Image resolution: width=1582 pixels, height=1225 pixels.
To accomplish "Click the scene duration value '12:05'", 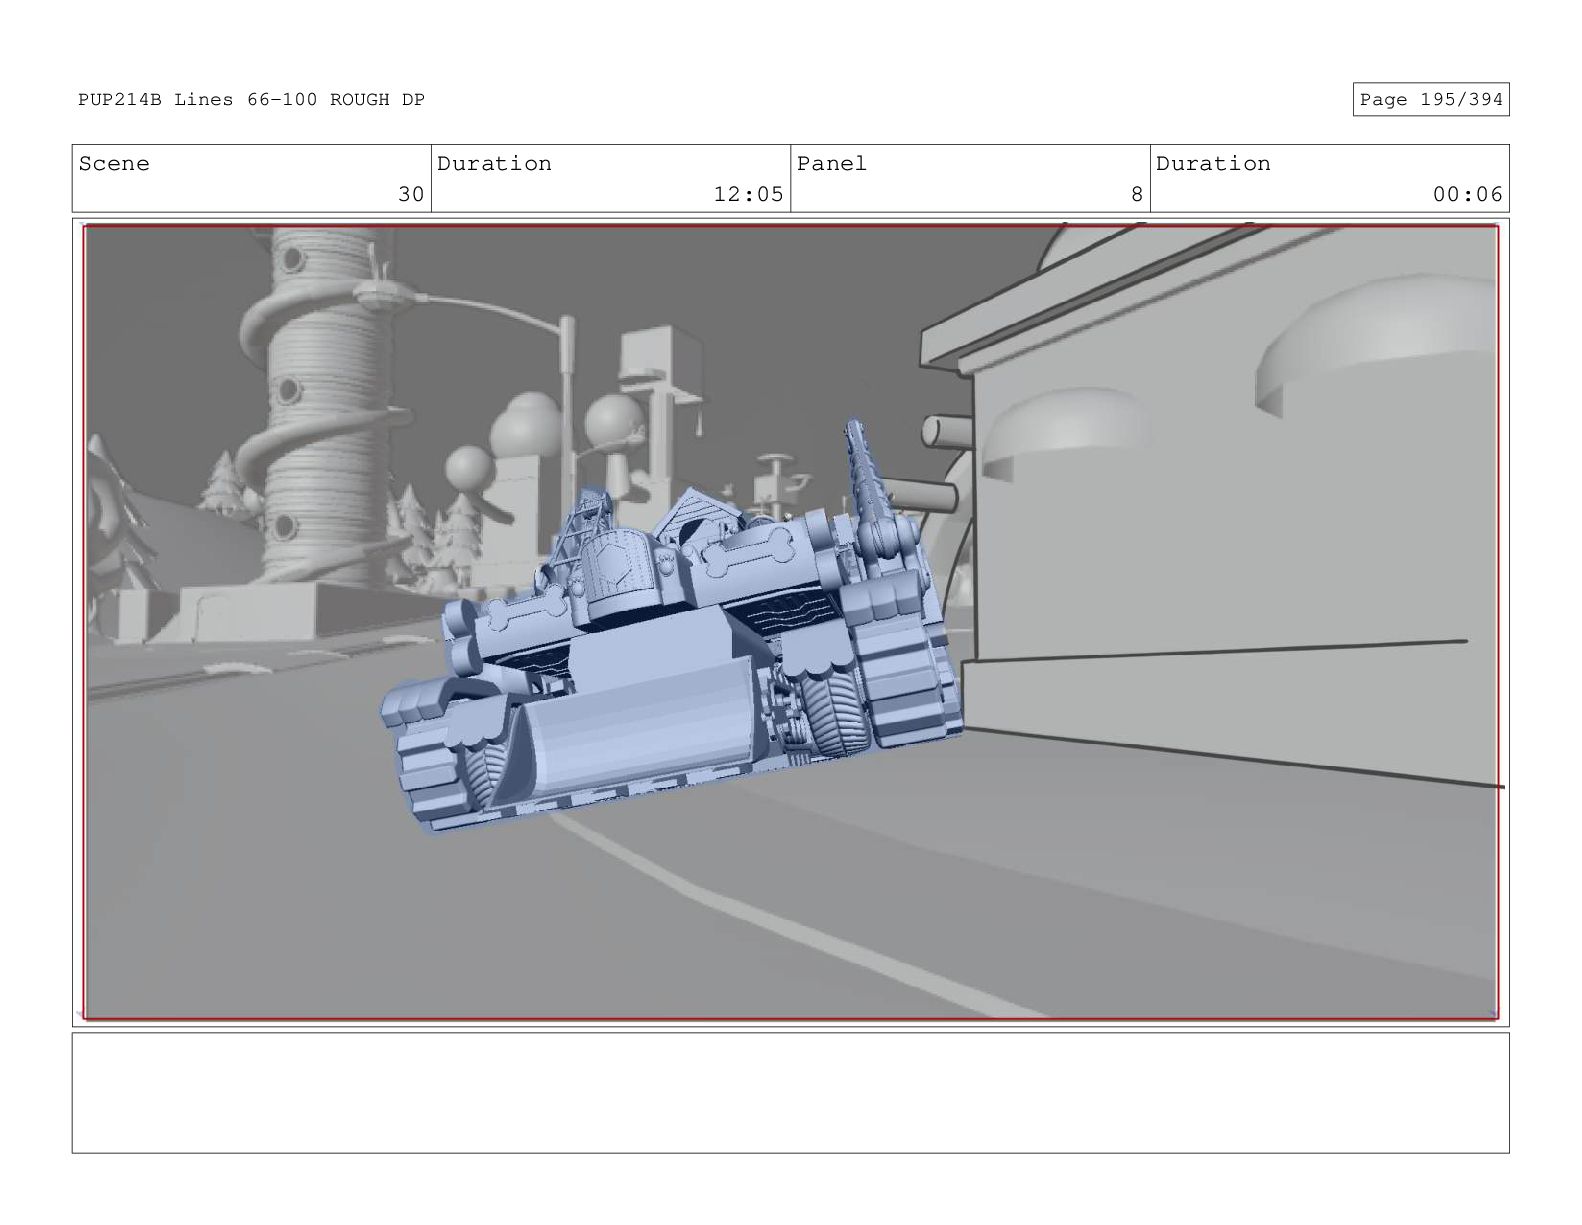I will [748, 195].
